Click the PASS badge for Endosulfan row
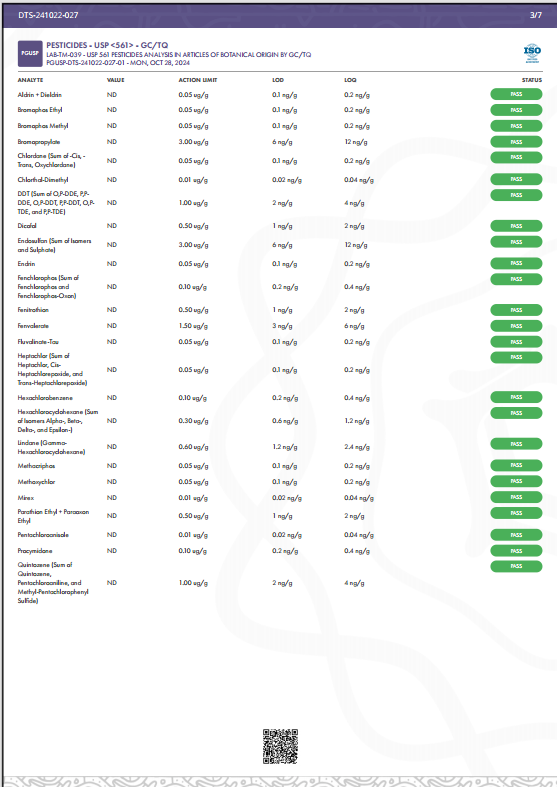The image size is (557, 787). [516, 242]
